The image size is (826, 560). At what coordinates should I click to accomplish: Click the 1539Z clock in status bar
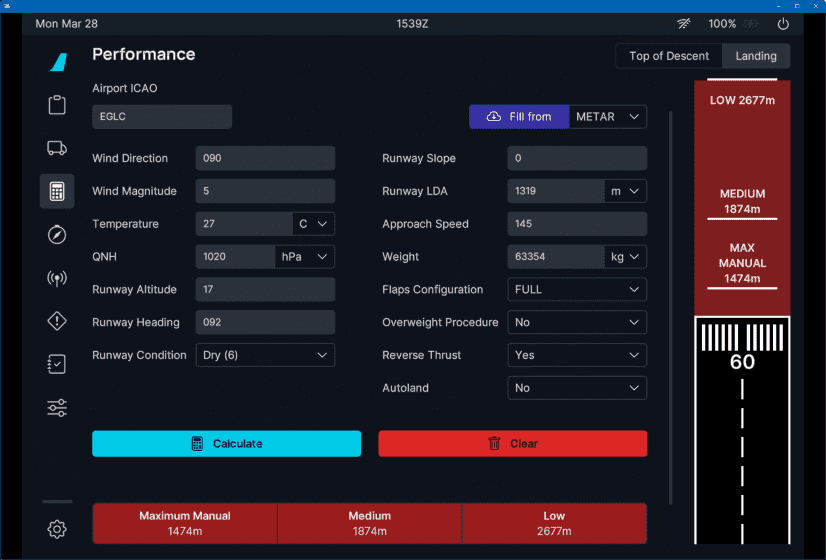(412, 24)
